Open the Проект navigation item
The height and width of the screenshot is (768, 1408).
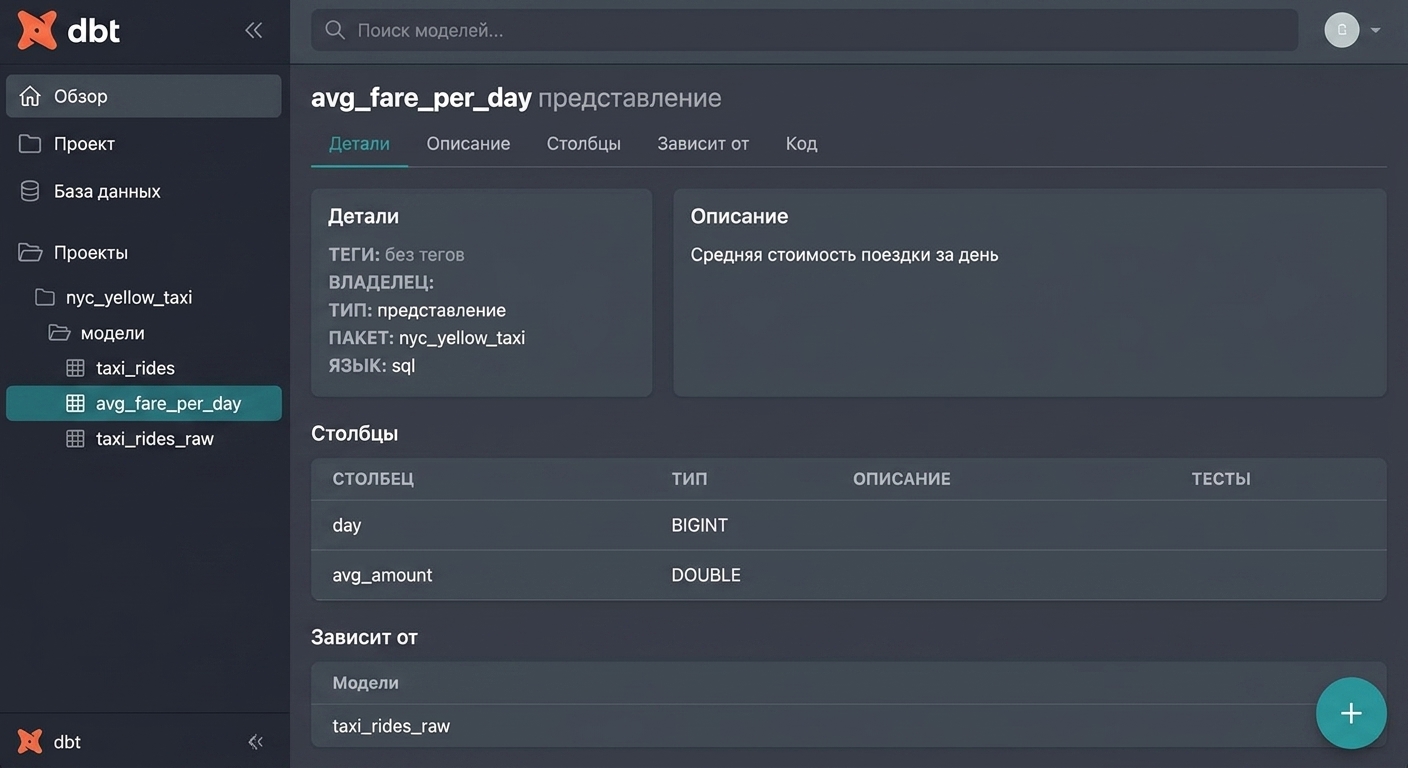tap(144, 144)
